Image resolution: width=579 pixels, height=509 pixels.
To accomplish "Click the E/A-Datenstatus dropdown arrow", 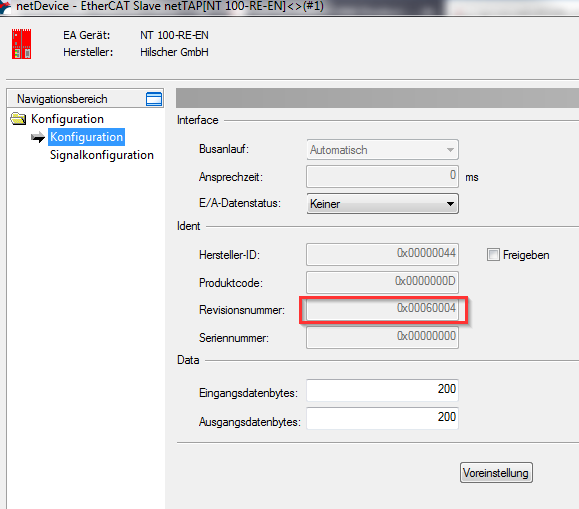I will (x=450, y=204).
